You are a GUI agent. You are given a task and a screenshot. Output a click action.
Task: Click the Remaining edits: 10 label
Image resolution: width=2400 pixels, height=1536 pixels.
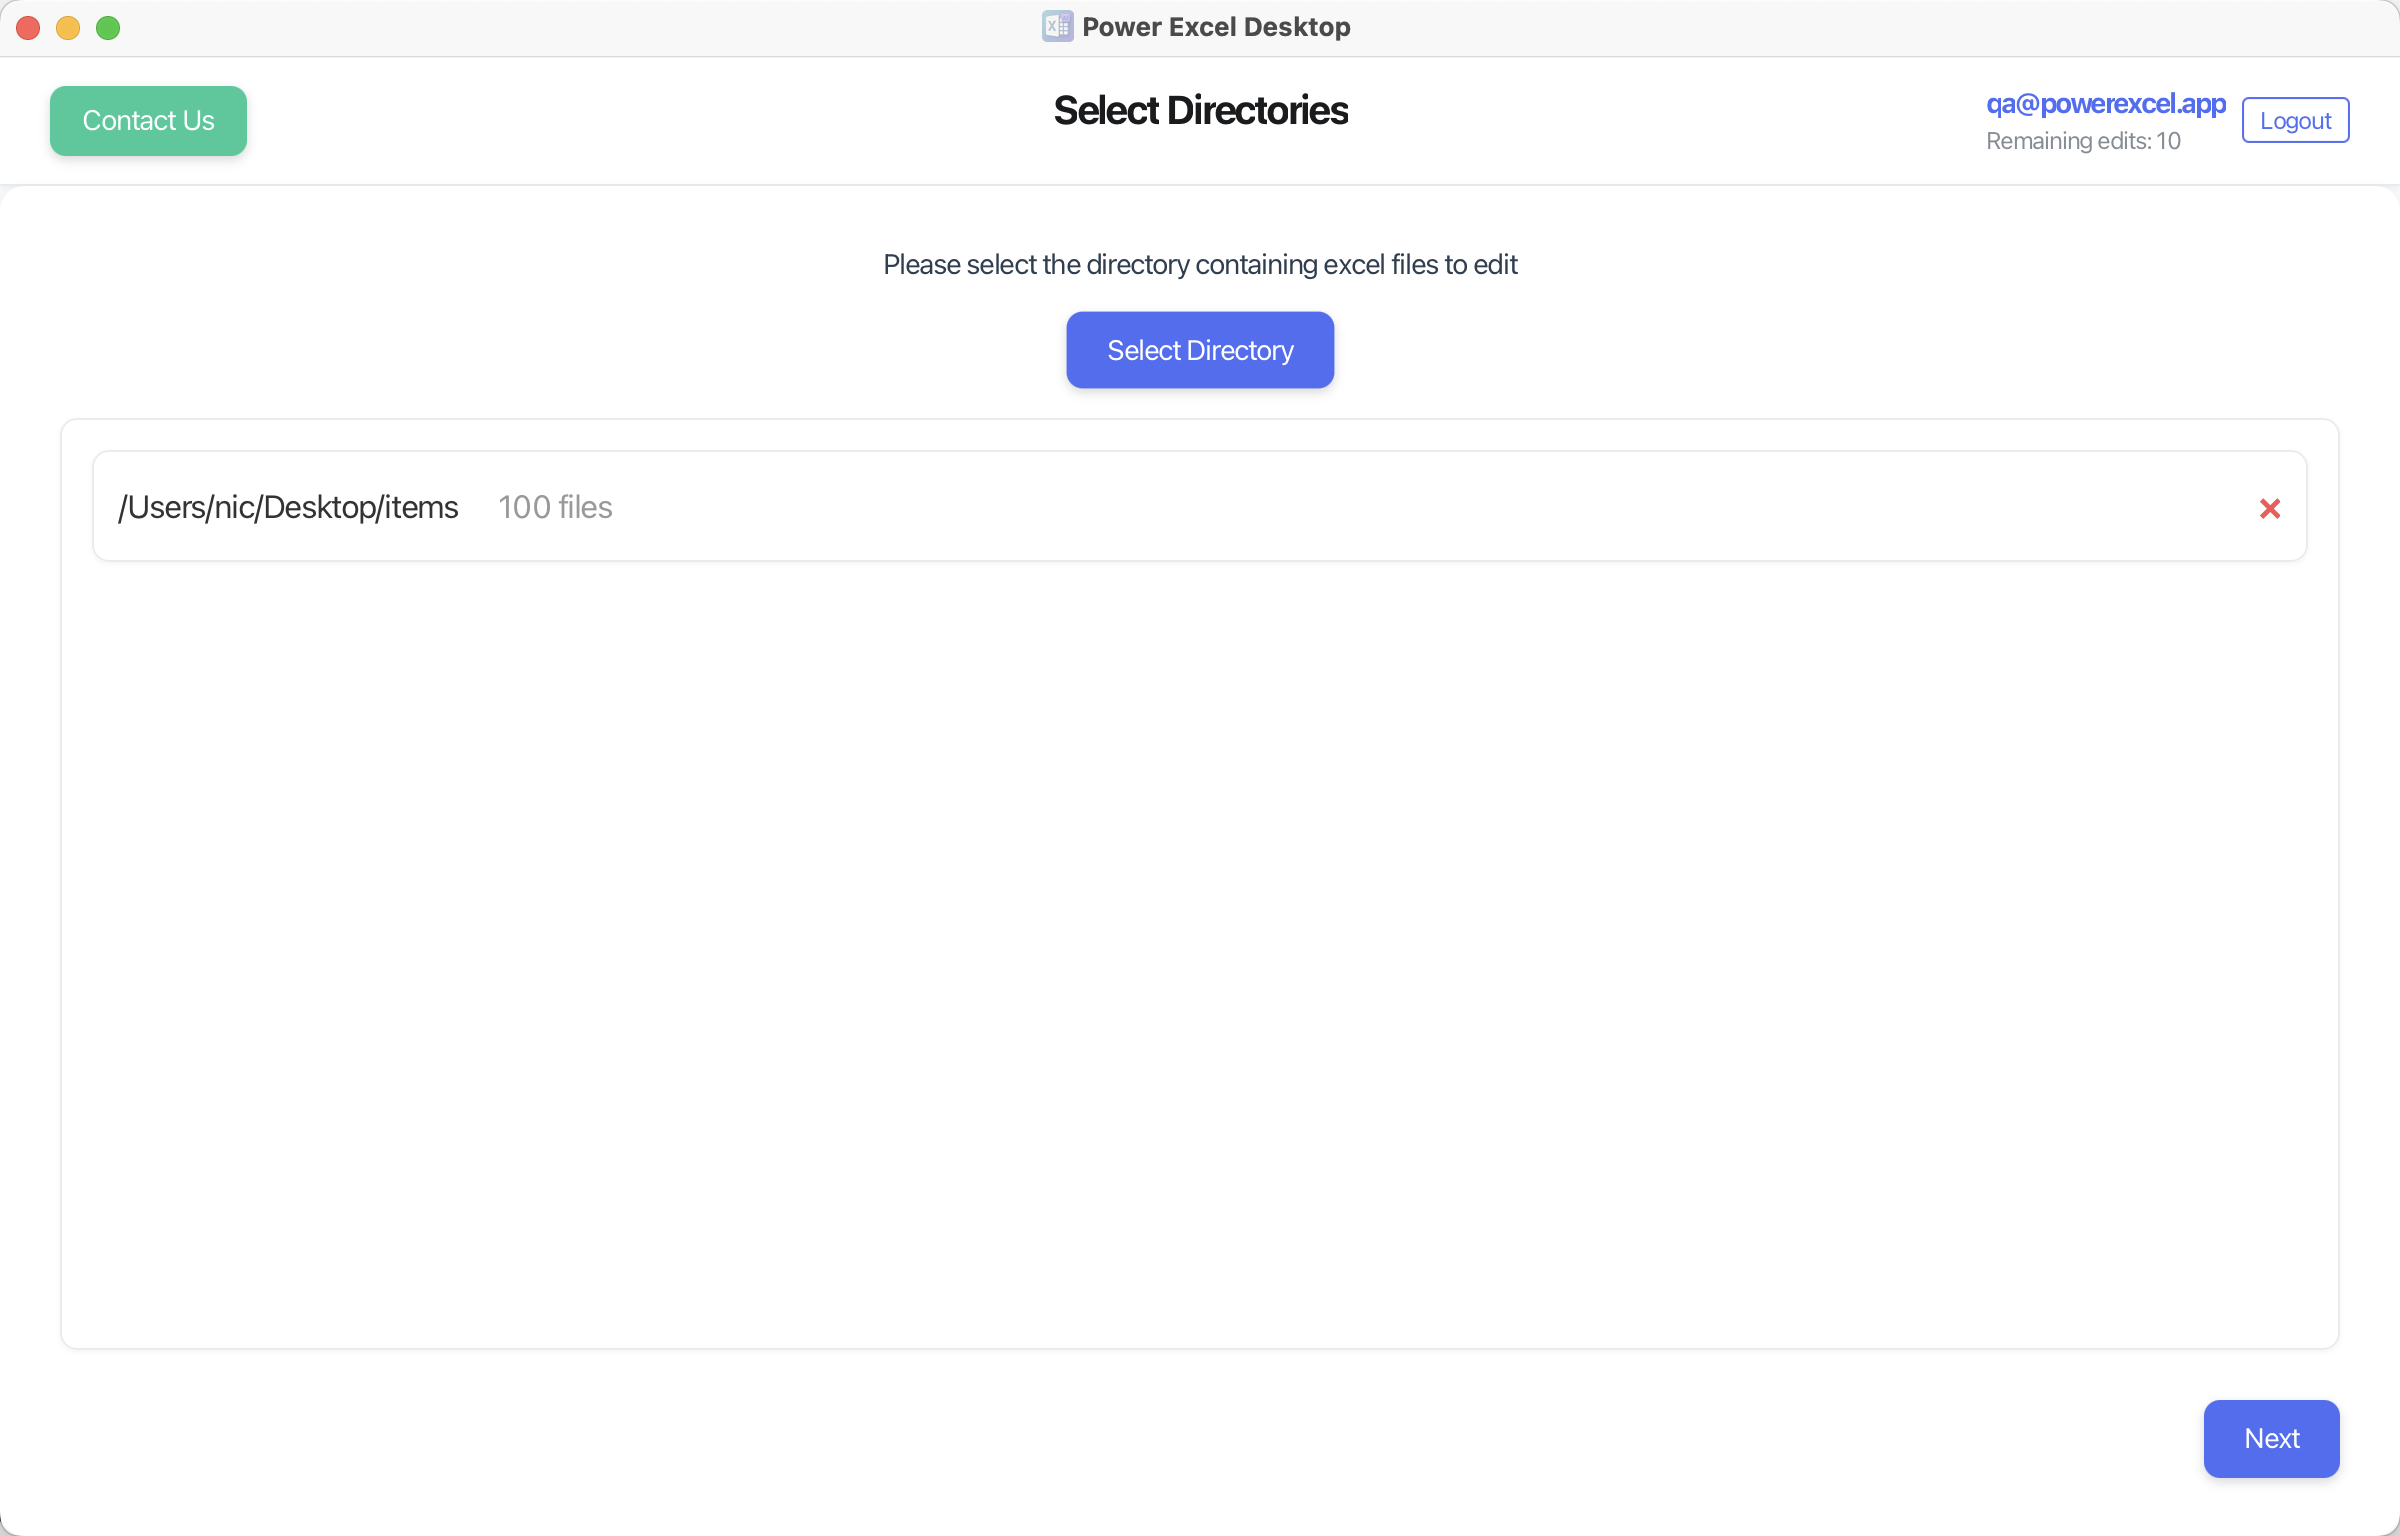2083,141
